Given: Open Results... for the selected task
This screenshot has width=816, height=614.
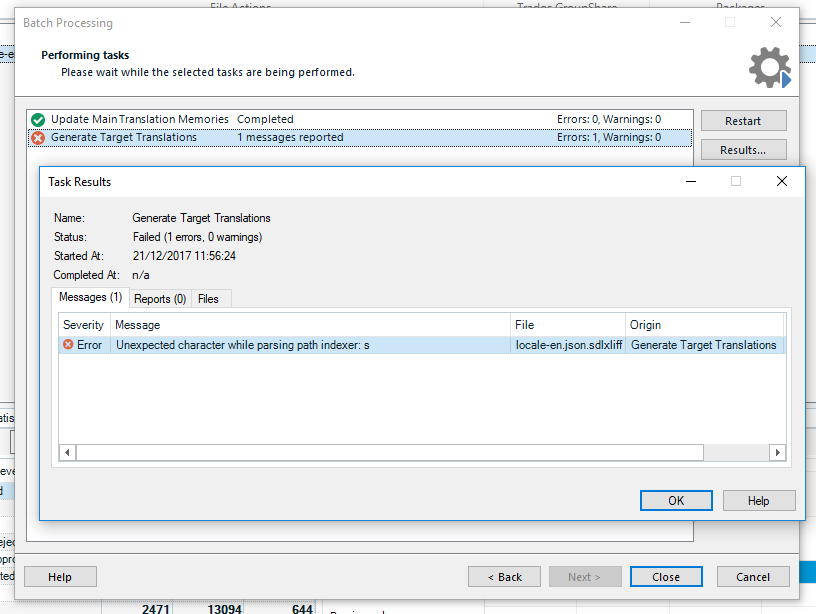Looking at the screenshot, I should click(x=743, y=150).
